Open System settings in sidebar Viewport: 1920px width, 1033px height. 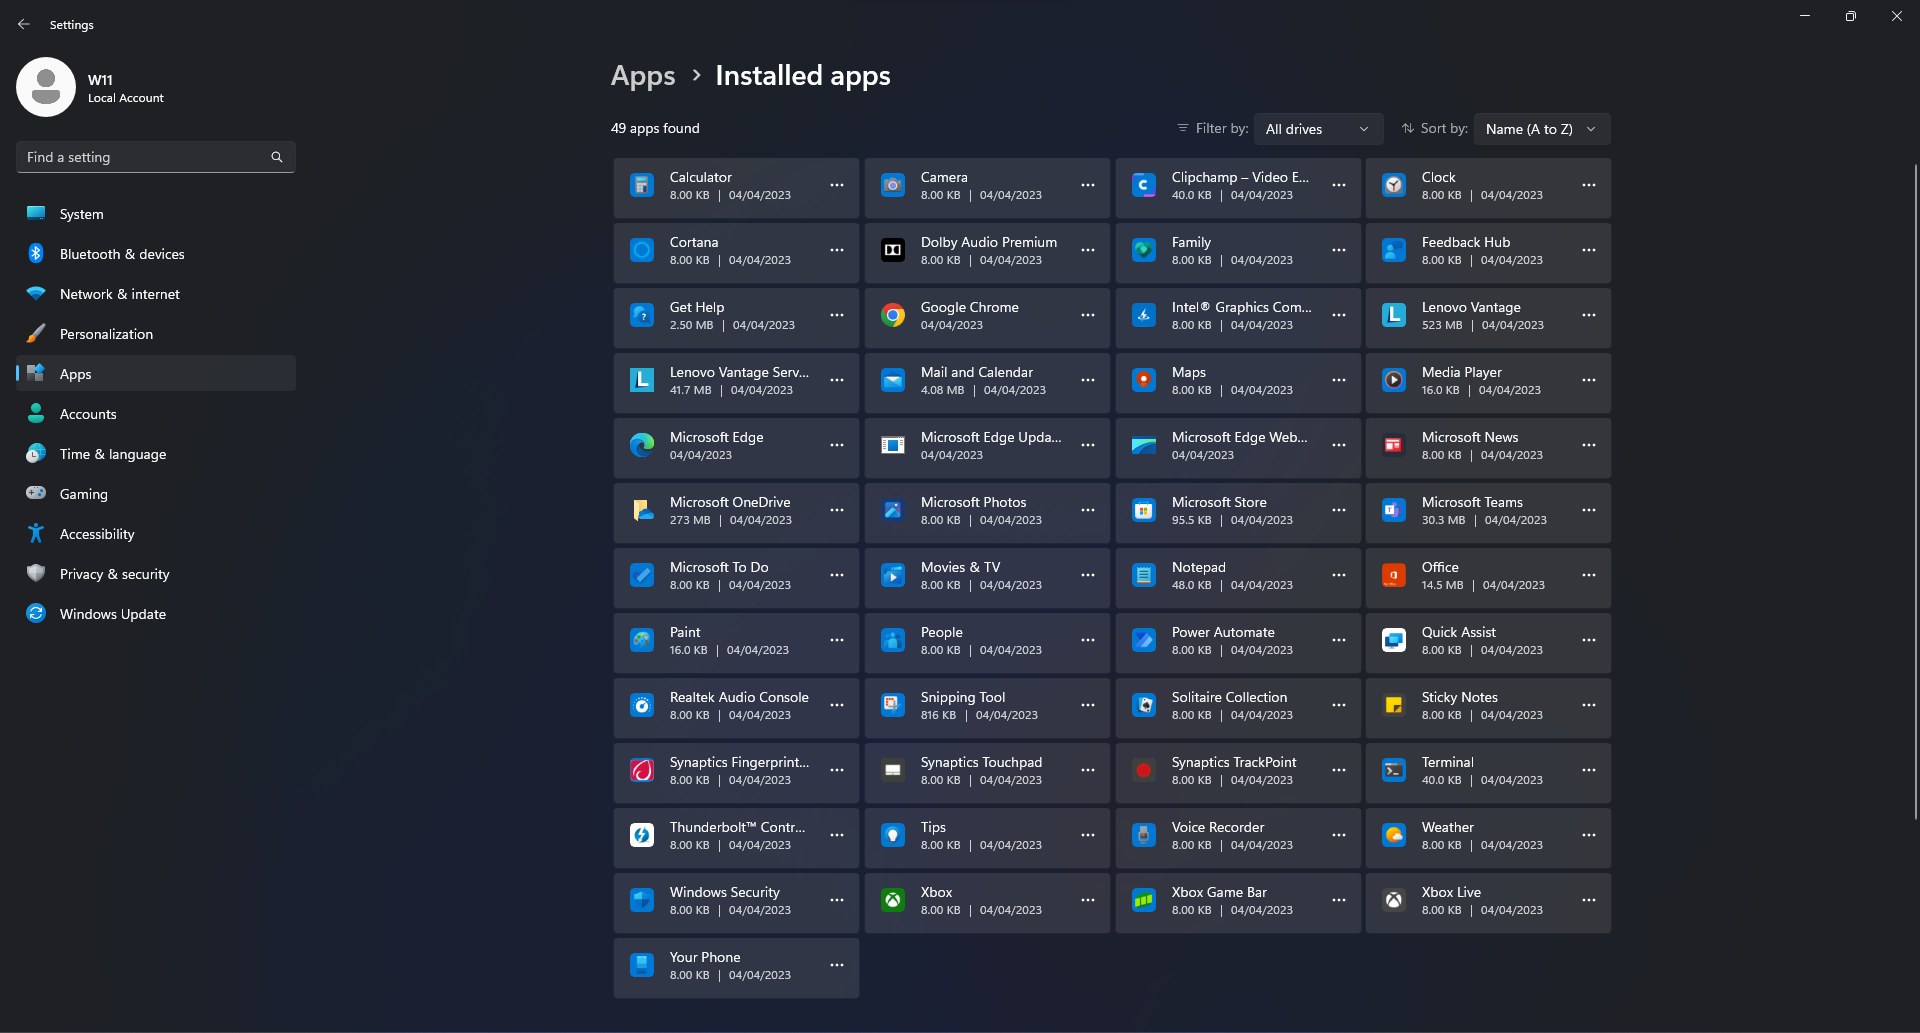(156, 214)
